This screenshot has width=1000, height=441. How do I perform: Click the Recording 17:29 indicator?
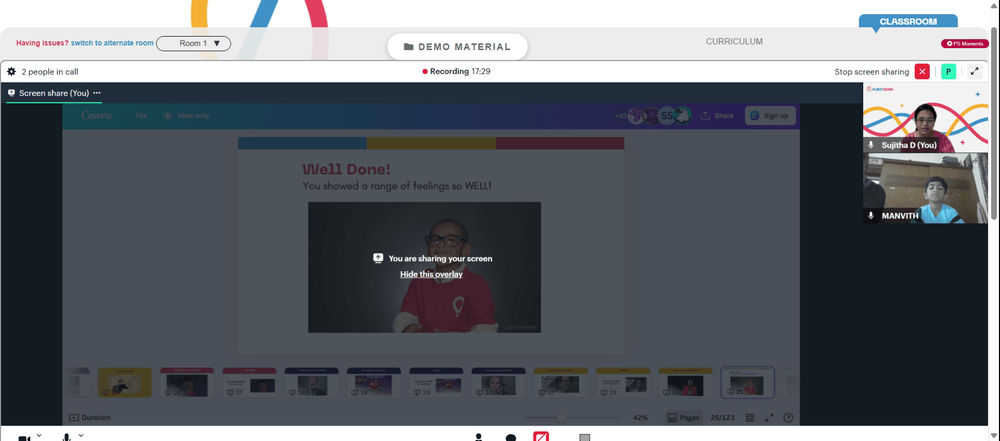pos(456,71)
